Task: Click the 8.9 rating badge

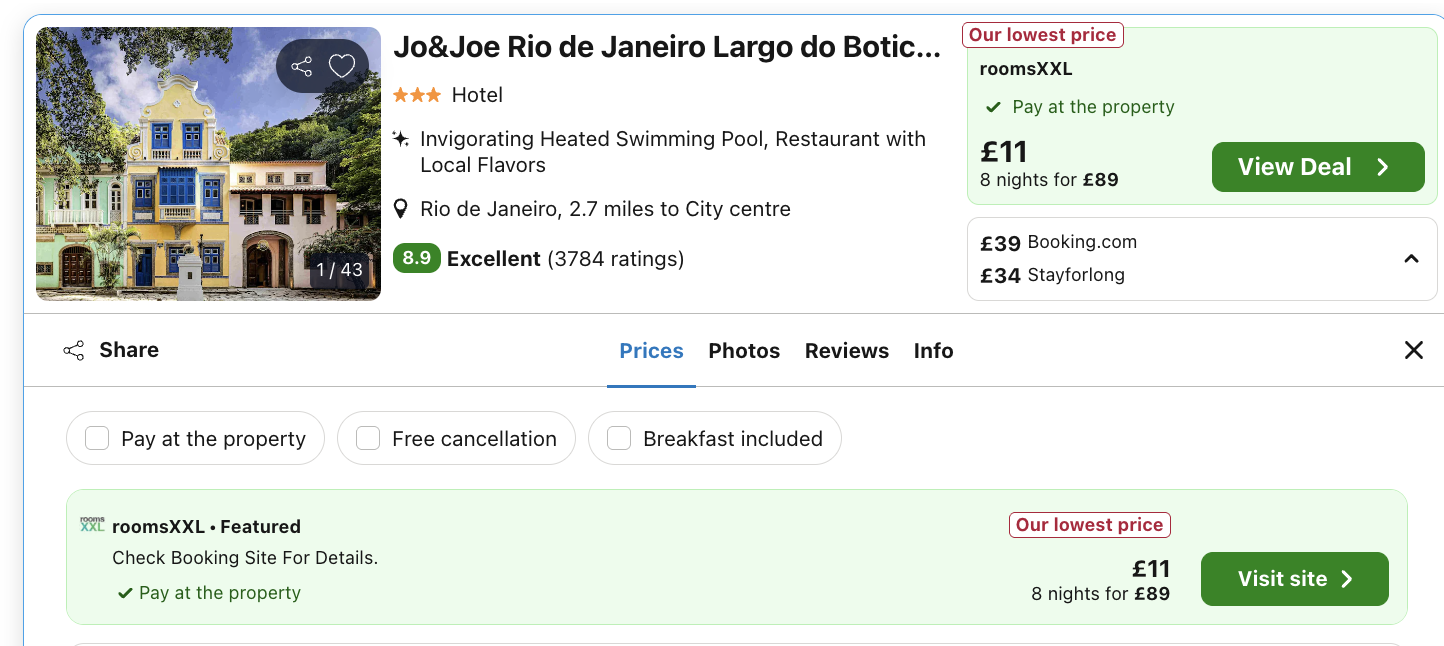Action: (x=416, y=259)
